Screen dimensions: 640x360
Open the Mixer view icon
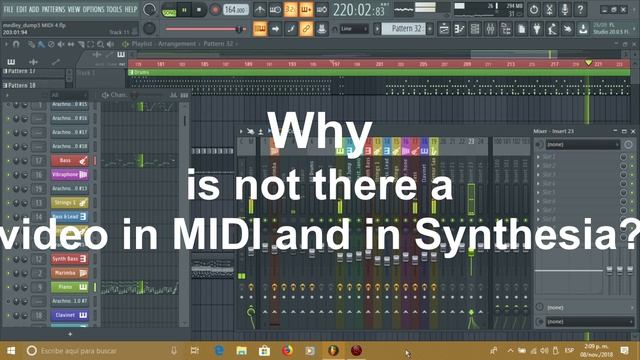coord(490,29)
